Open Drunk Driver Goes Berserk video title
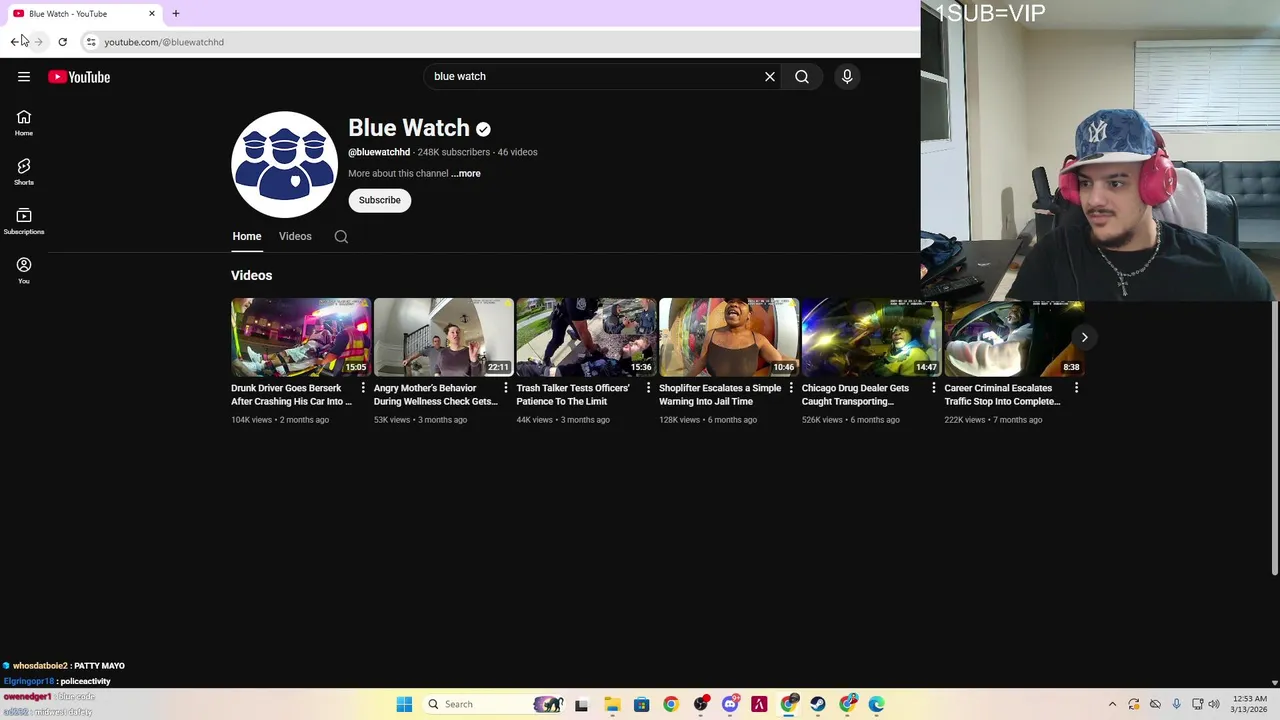The width and height of the screenshot is (1280, 720). pyautogui.click(x=291, y=395)
